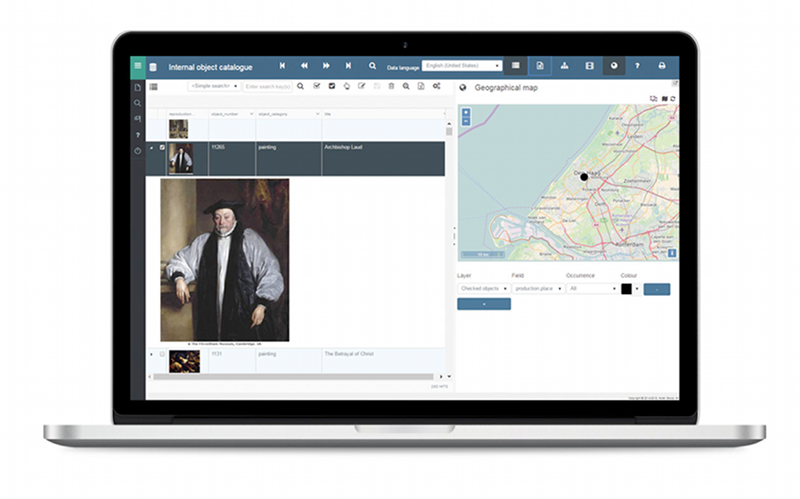This screenshot has height=499, width=800.
Task: Open the green hamburger main menu
Action: tap(138, 66)
